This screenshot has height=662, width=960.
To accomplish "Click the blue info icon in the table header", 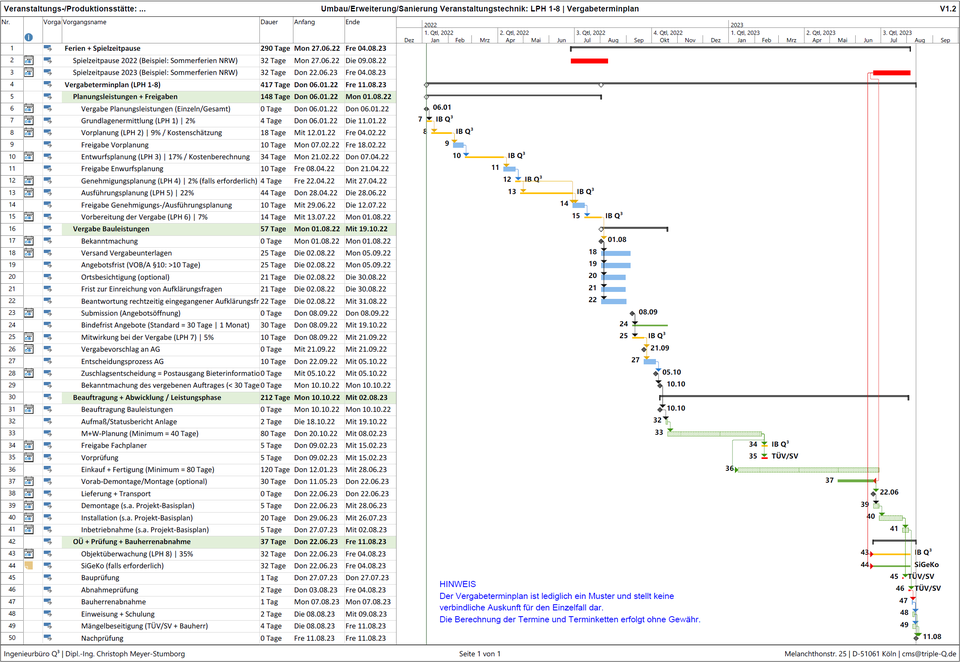I will (30, 38).
